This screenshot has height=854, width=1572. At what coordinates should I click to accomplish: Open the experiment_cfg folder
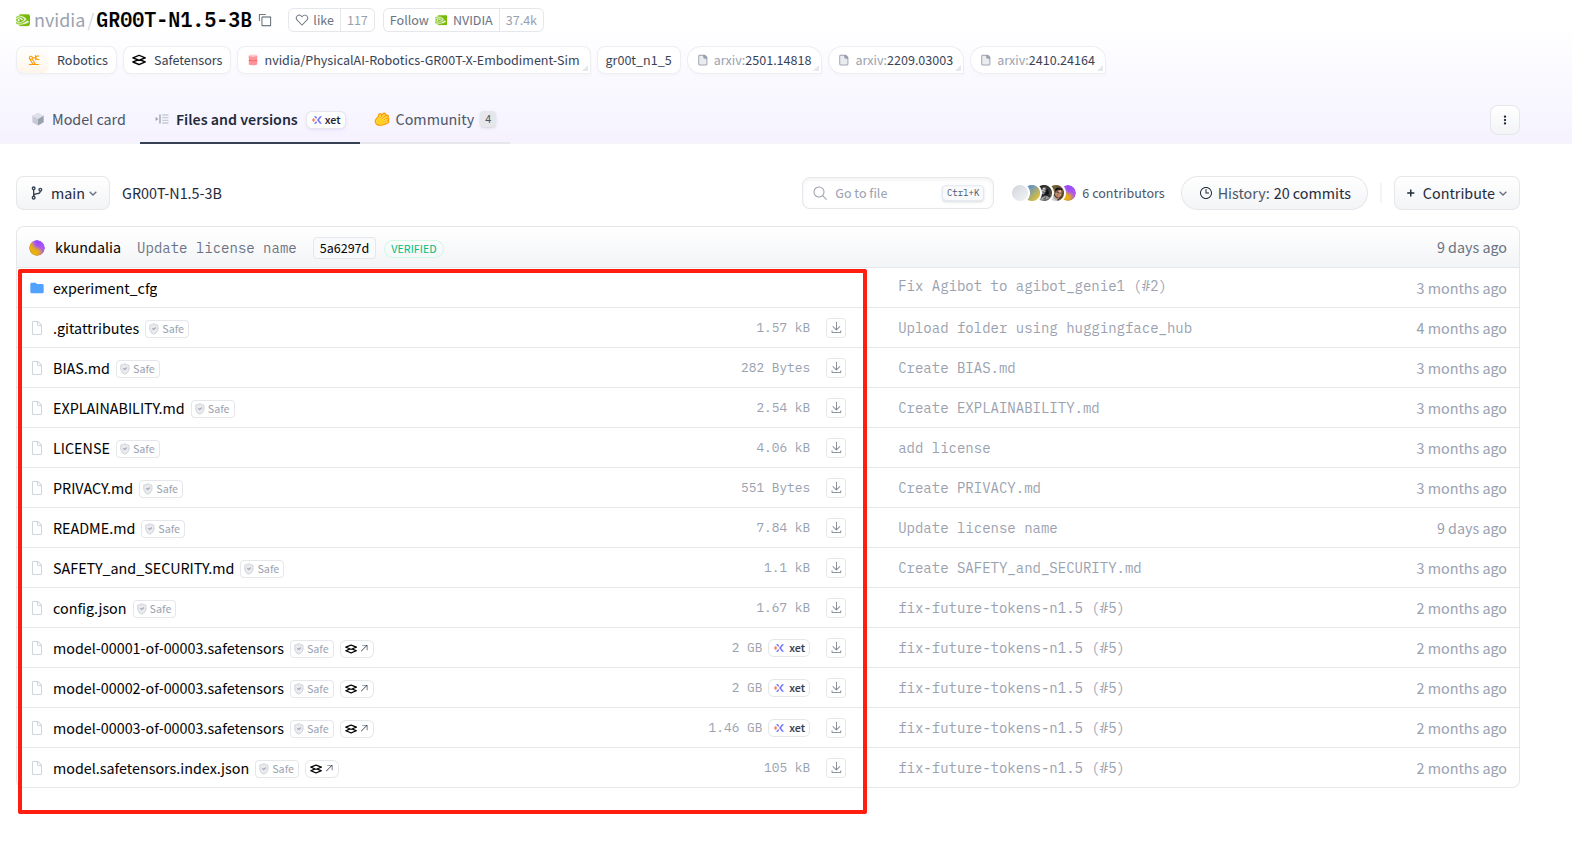(x=105, y=288)
